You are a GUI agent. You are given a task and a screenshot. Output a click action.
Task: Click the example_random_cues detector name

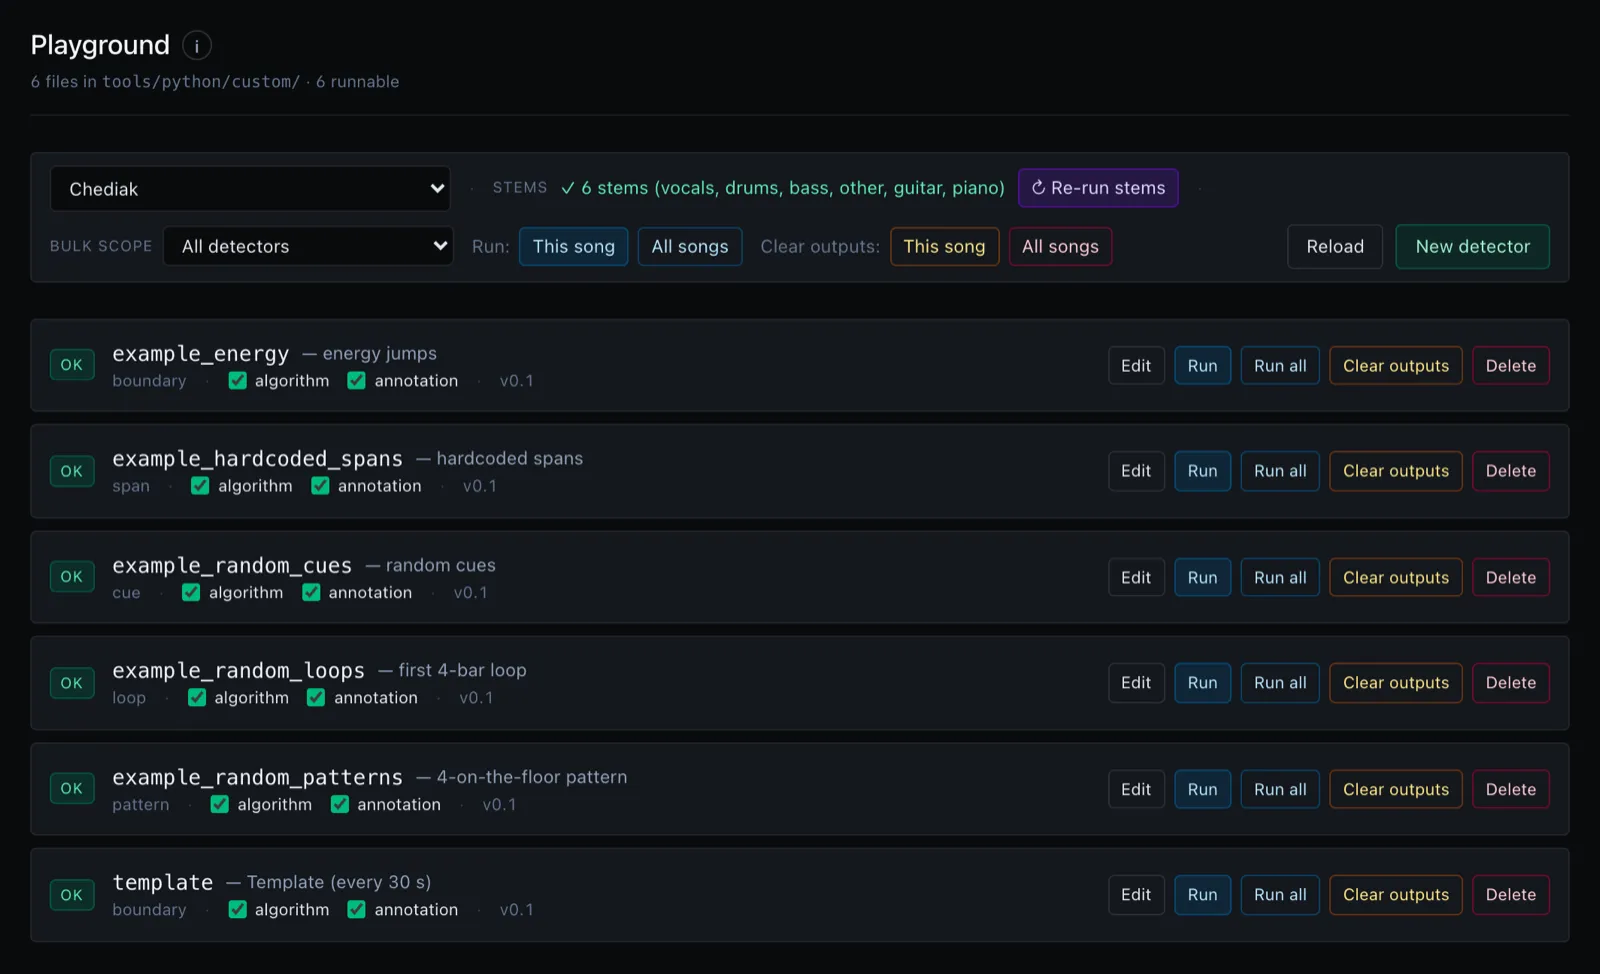click(x=232, y=566)
